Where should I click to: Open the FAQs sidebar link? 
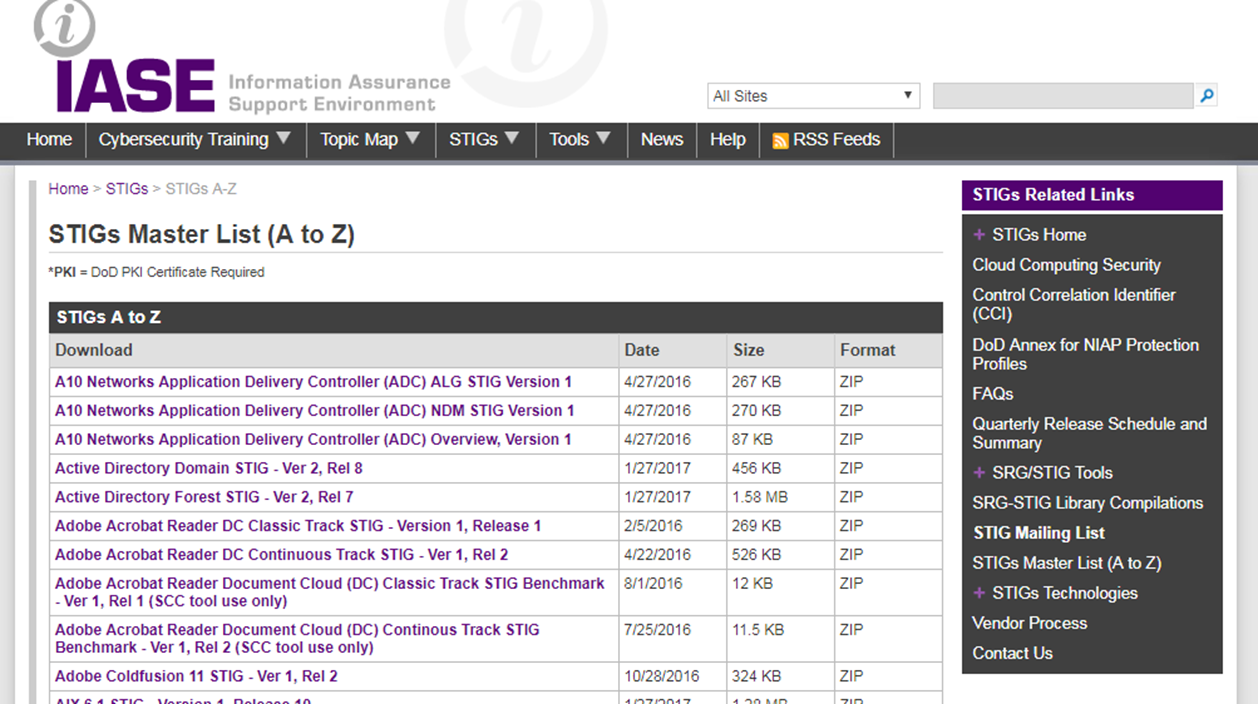pos(993,394)
